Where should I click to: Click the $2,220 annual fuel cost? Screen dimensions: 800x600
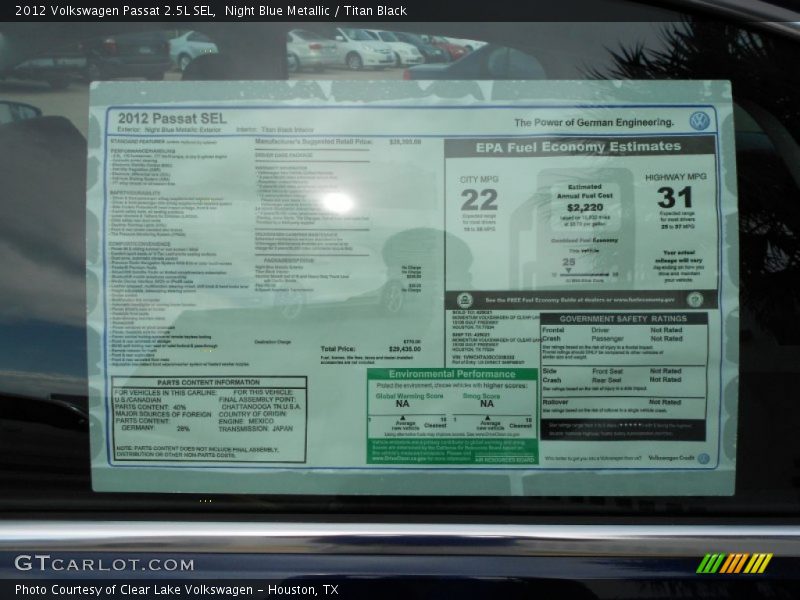point(585,208)
